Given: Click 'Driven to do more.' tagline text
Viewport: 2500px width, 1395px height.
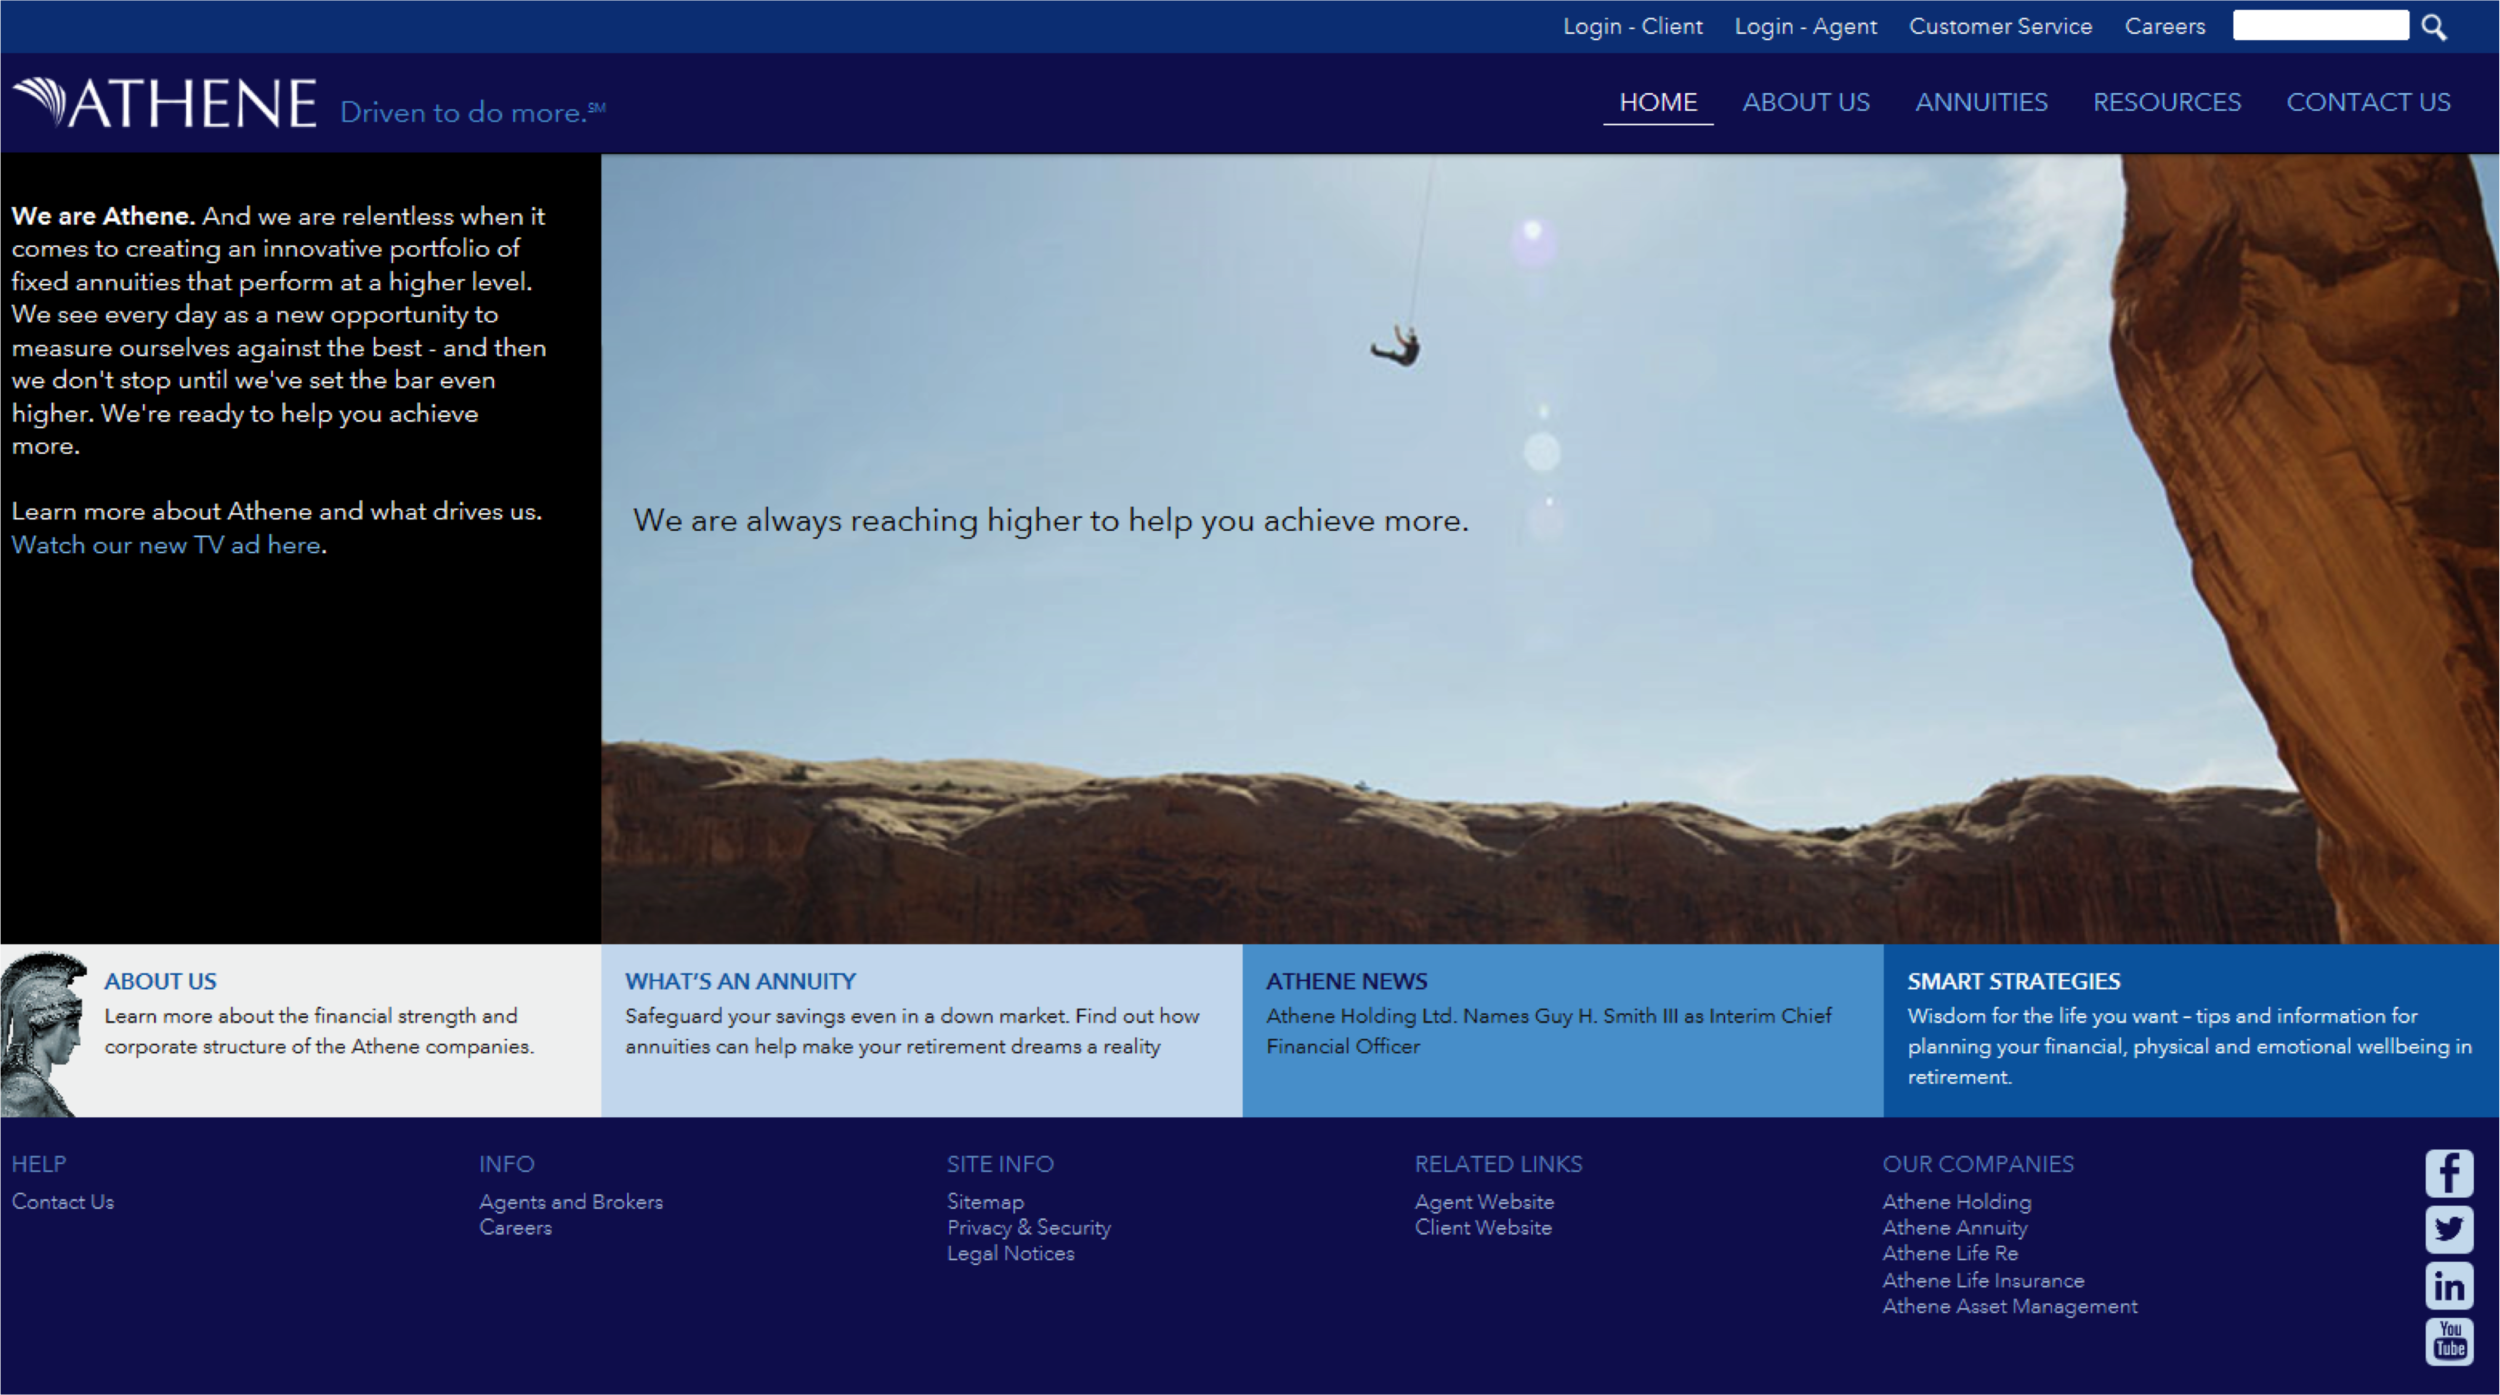Looking at the screenshot, I should pos(472,112).
